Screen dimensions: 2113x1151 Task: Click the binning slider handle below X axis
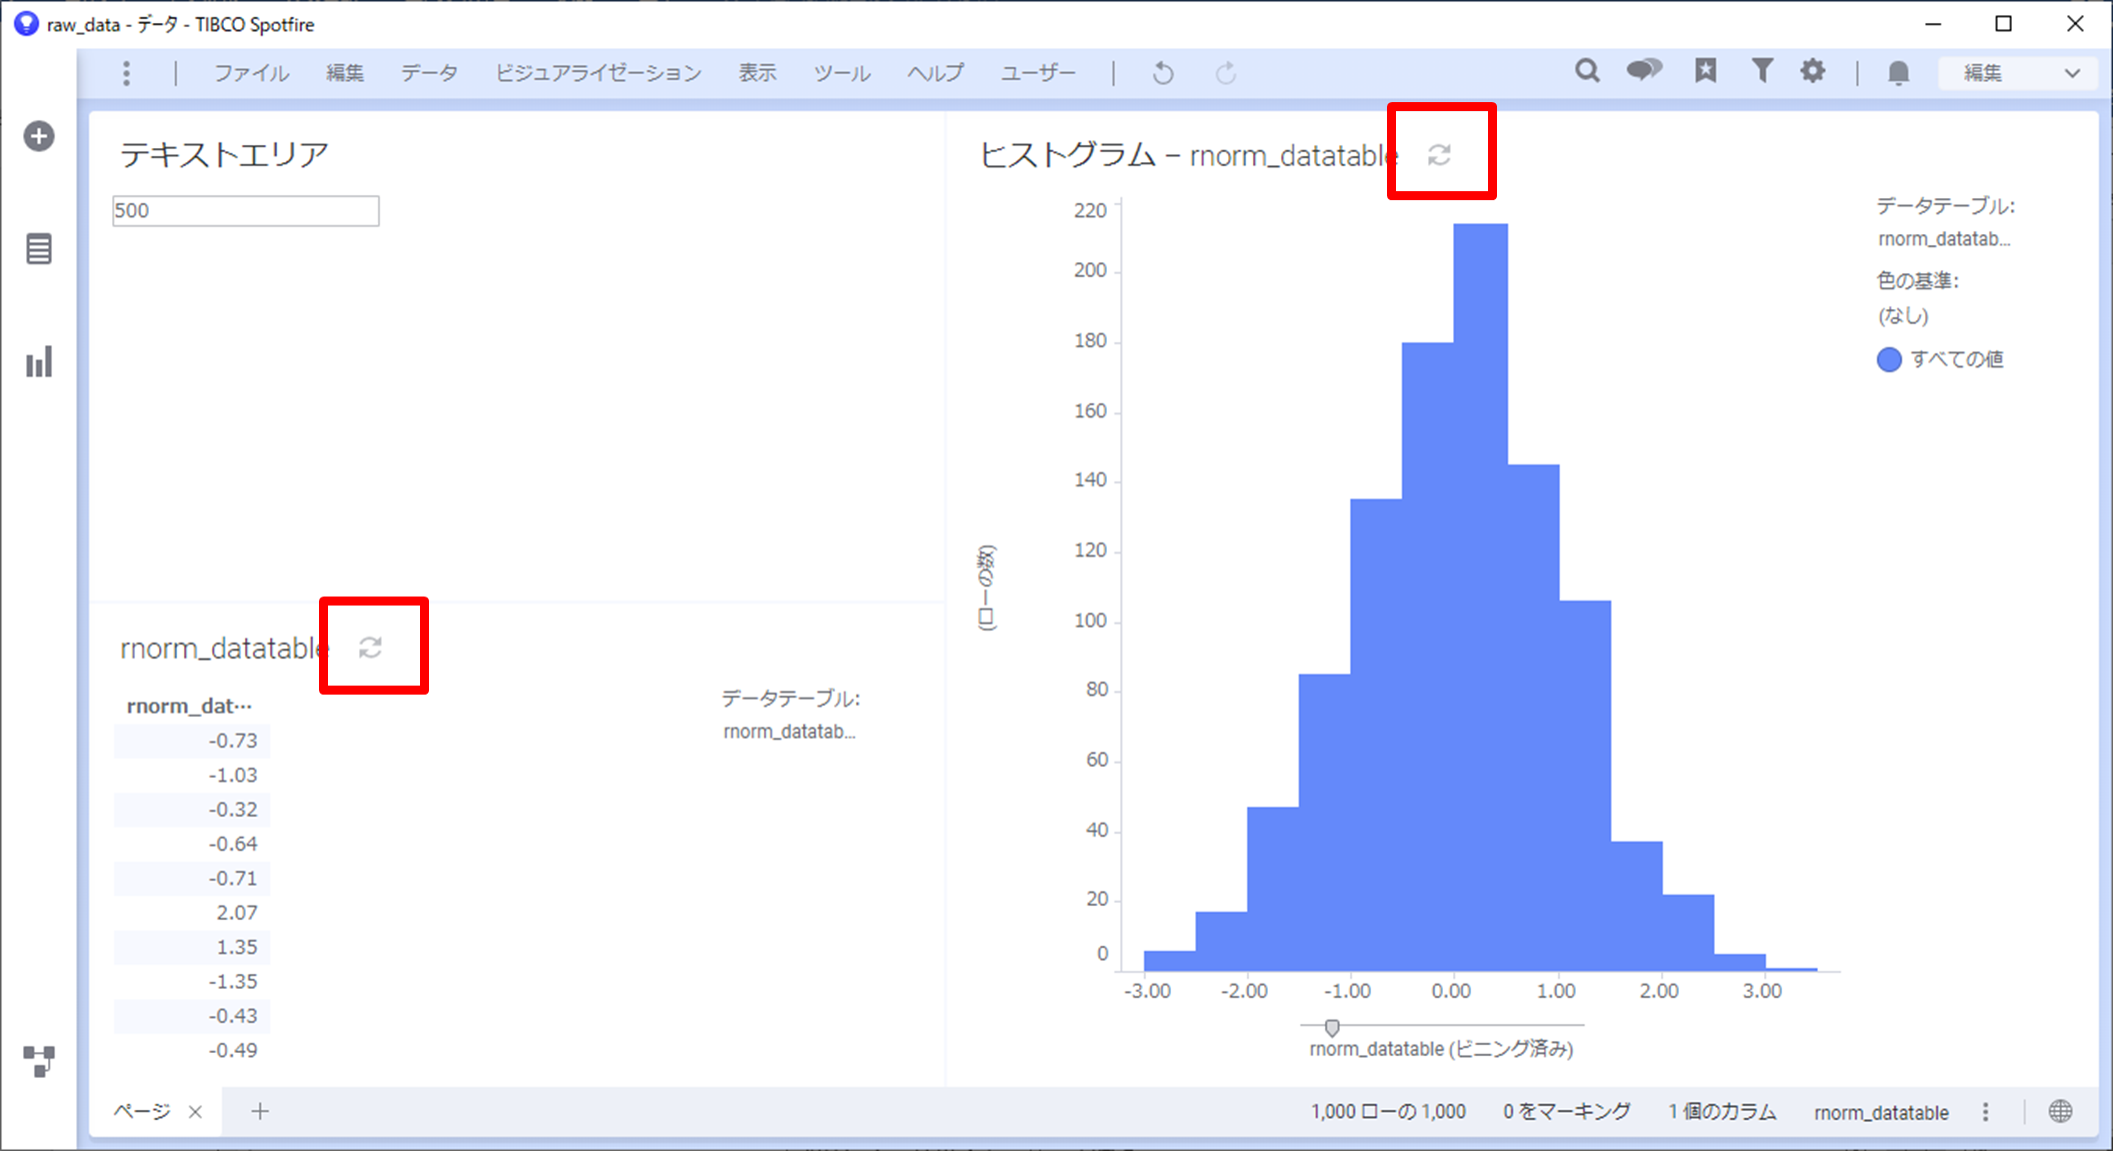coord(1332,1027)
